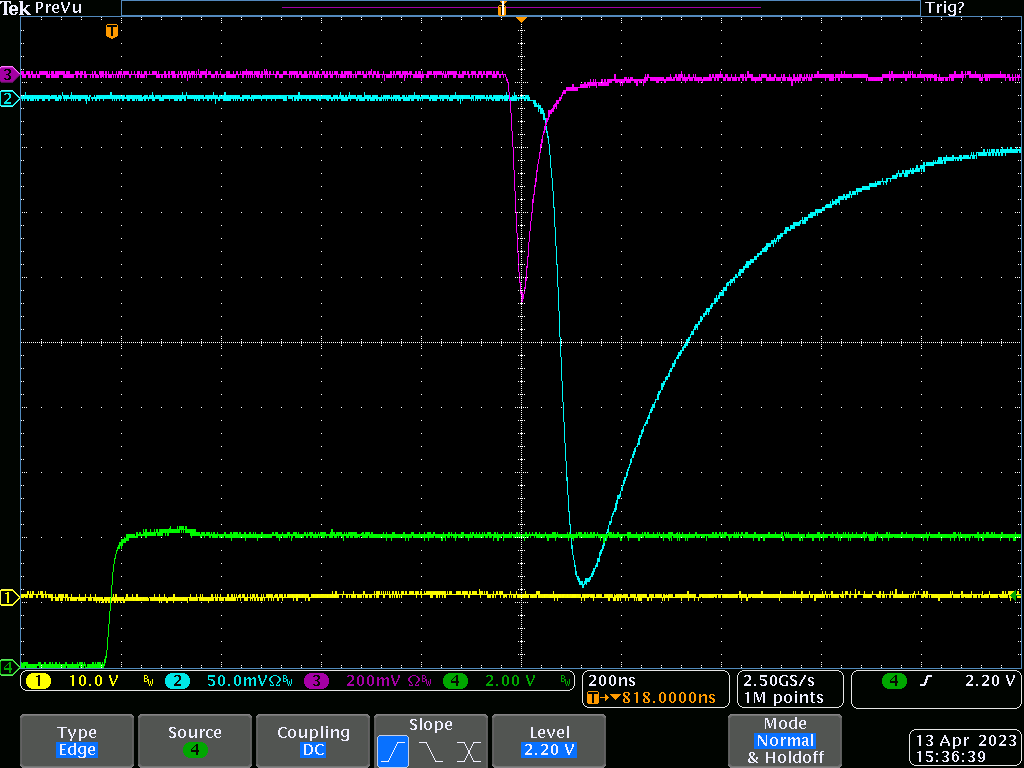This screenshot has width=1024, height=768.
Task: Select the rising edge slope icon
Action: pyautogui.click(x=394, y=750)
